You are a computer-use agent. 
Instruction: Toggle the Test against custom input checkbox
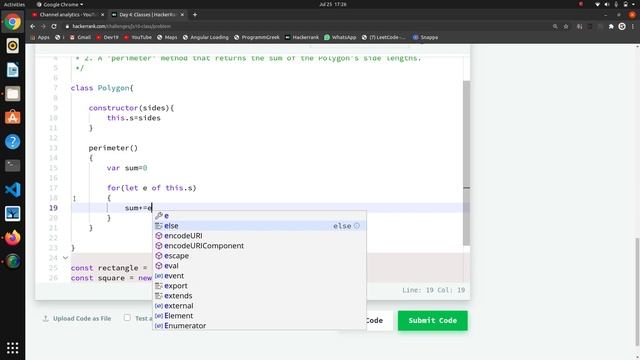point(127,318)
